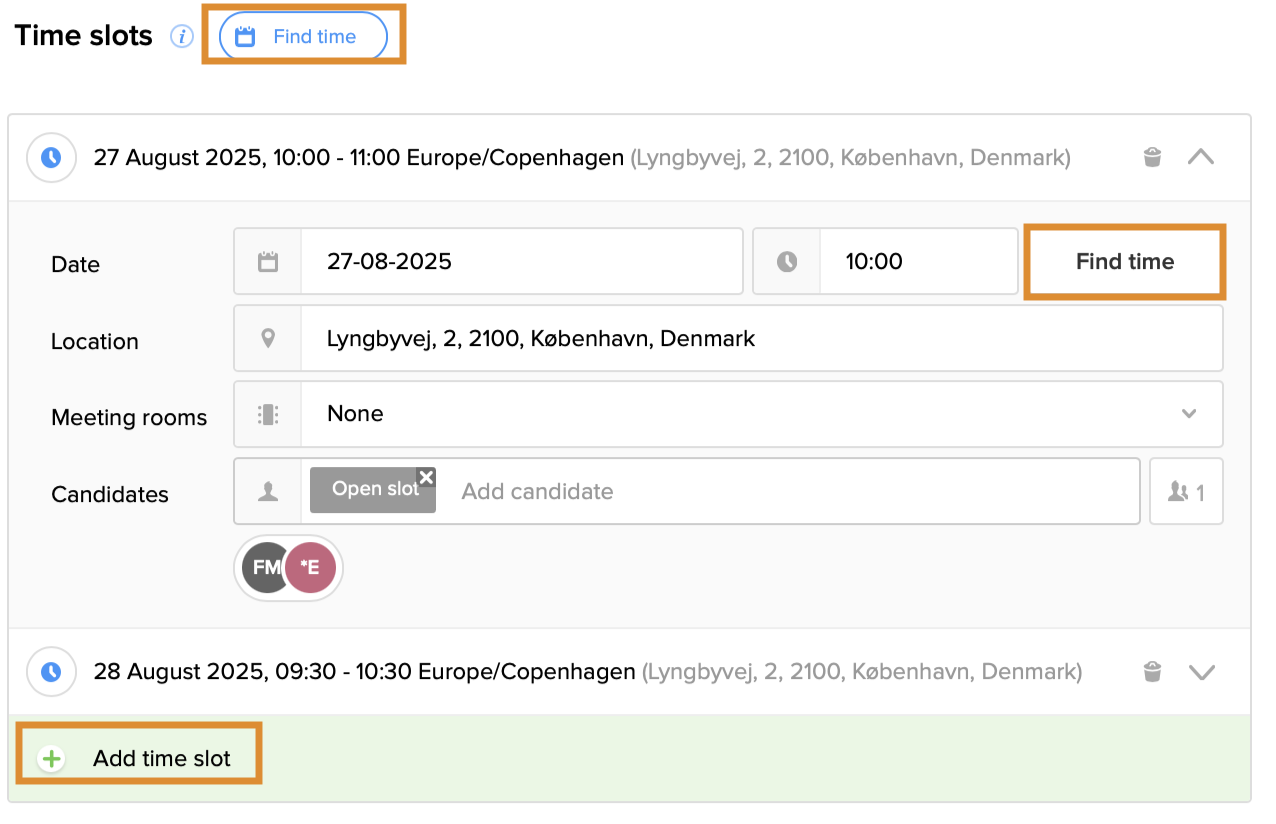Click the FM candidate avatar
Image resolution: width=1276 pixels, height=824 pixels.
click(264, 567)
